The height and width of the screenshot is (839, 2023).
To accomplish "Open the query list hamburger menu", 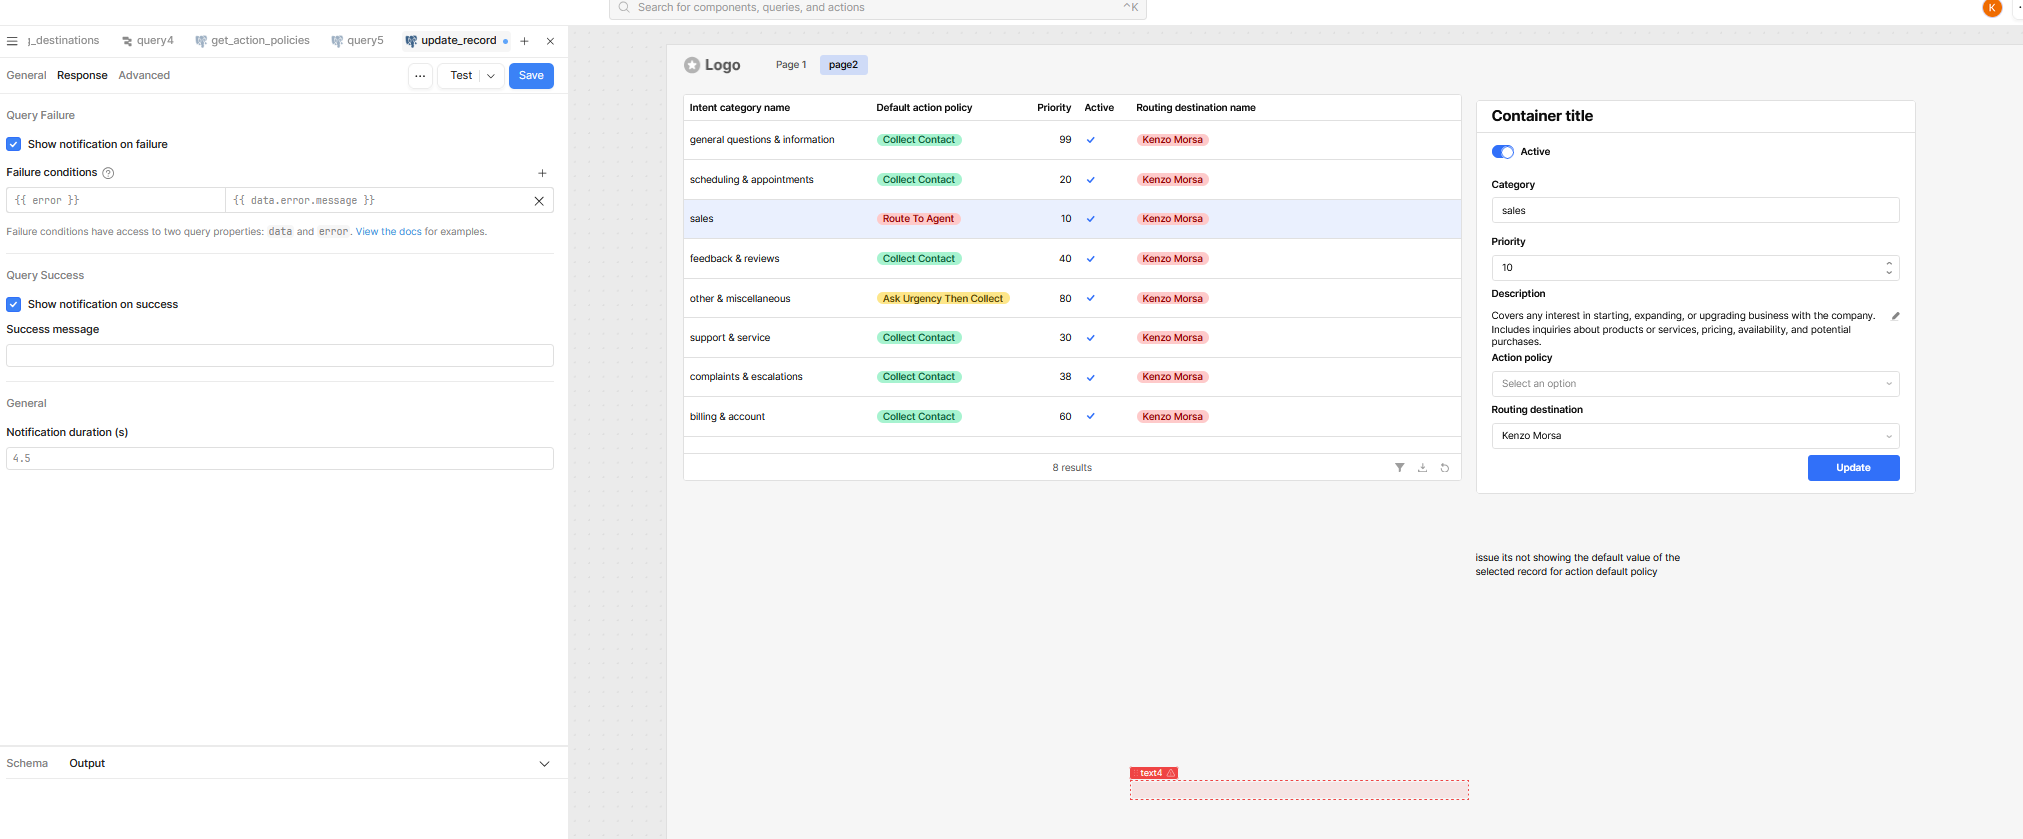I will [x=12, y=41].
